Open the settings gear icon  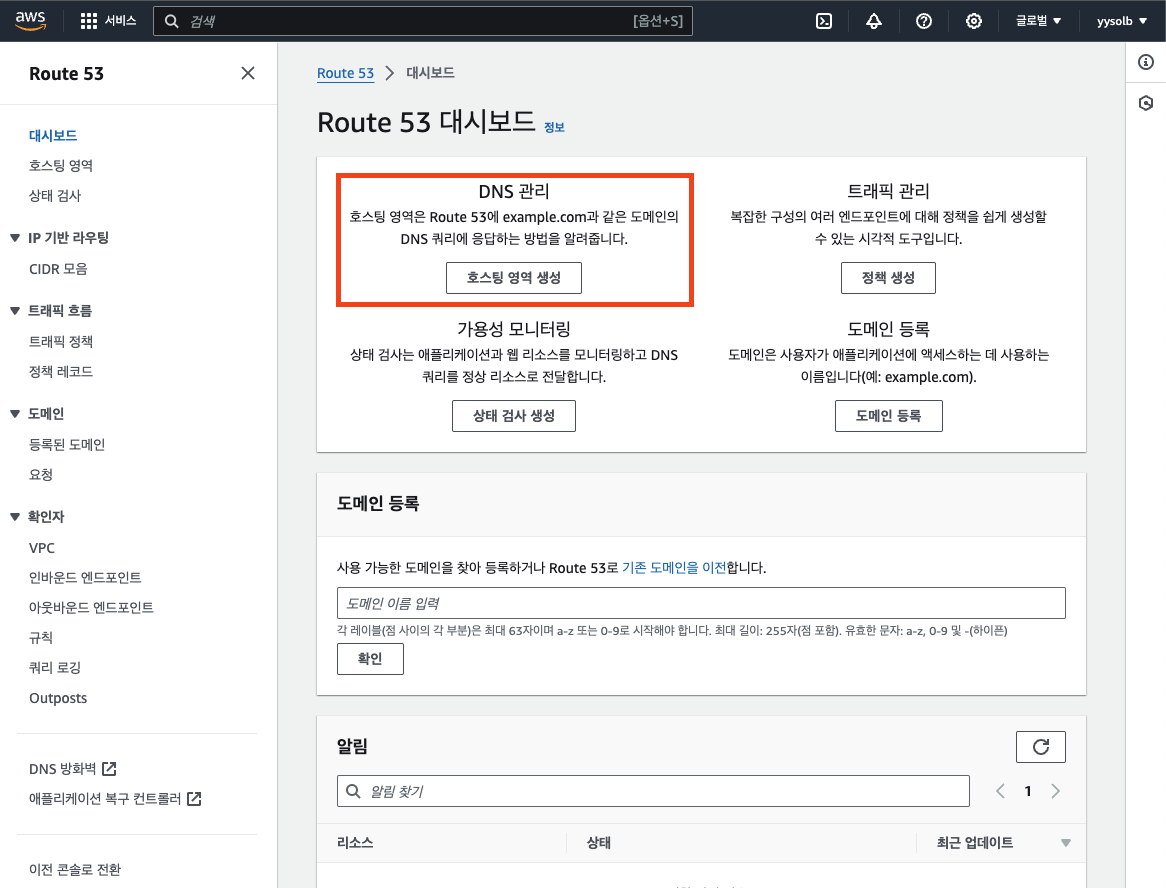(x=973, y=21)
